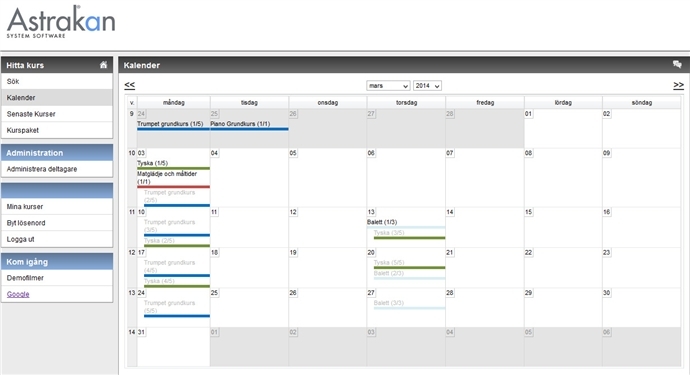Go to previous month with << arrow

pyautogui.click(x=129, y=85)
